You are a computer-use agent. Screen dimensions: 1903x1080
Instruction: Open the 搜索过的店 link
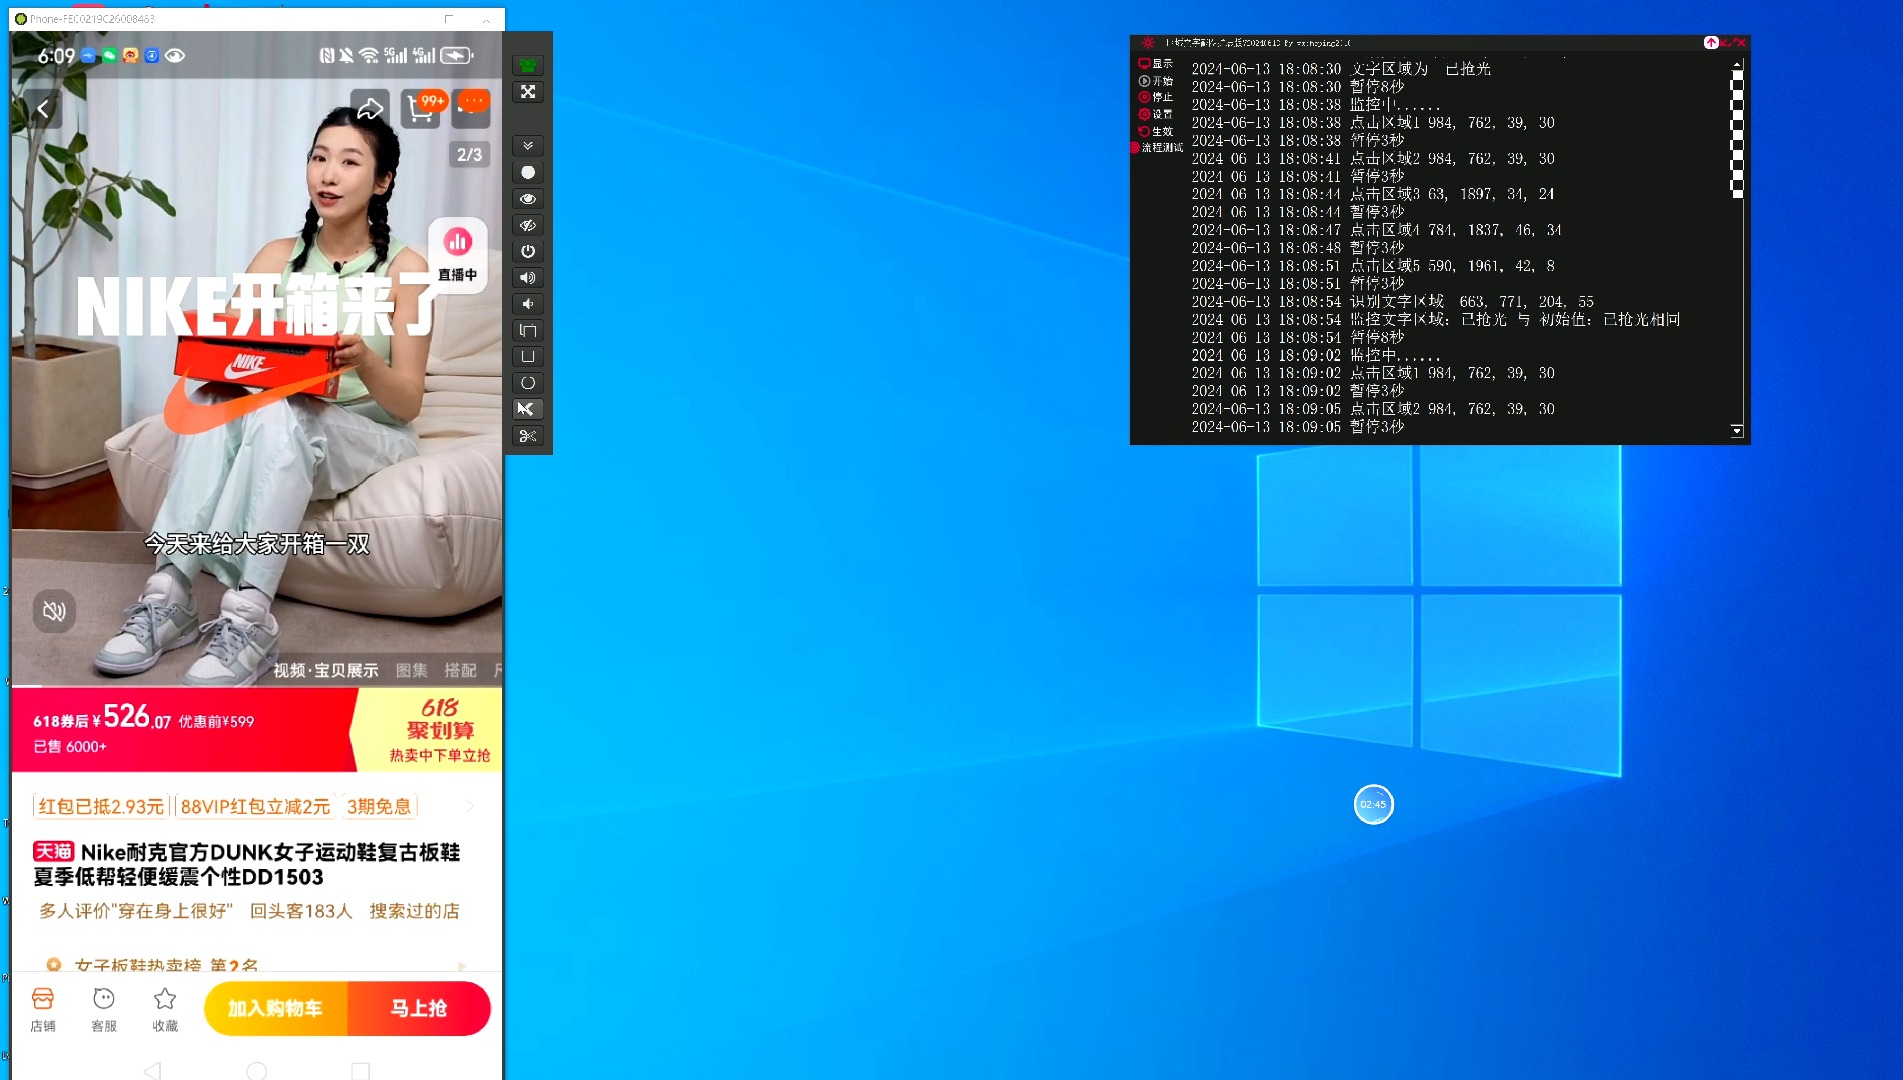(x=414, y=911)
